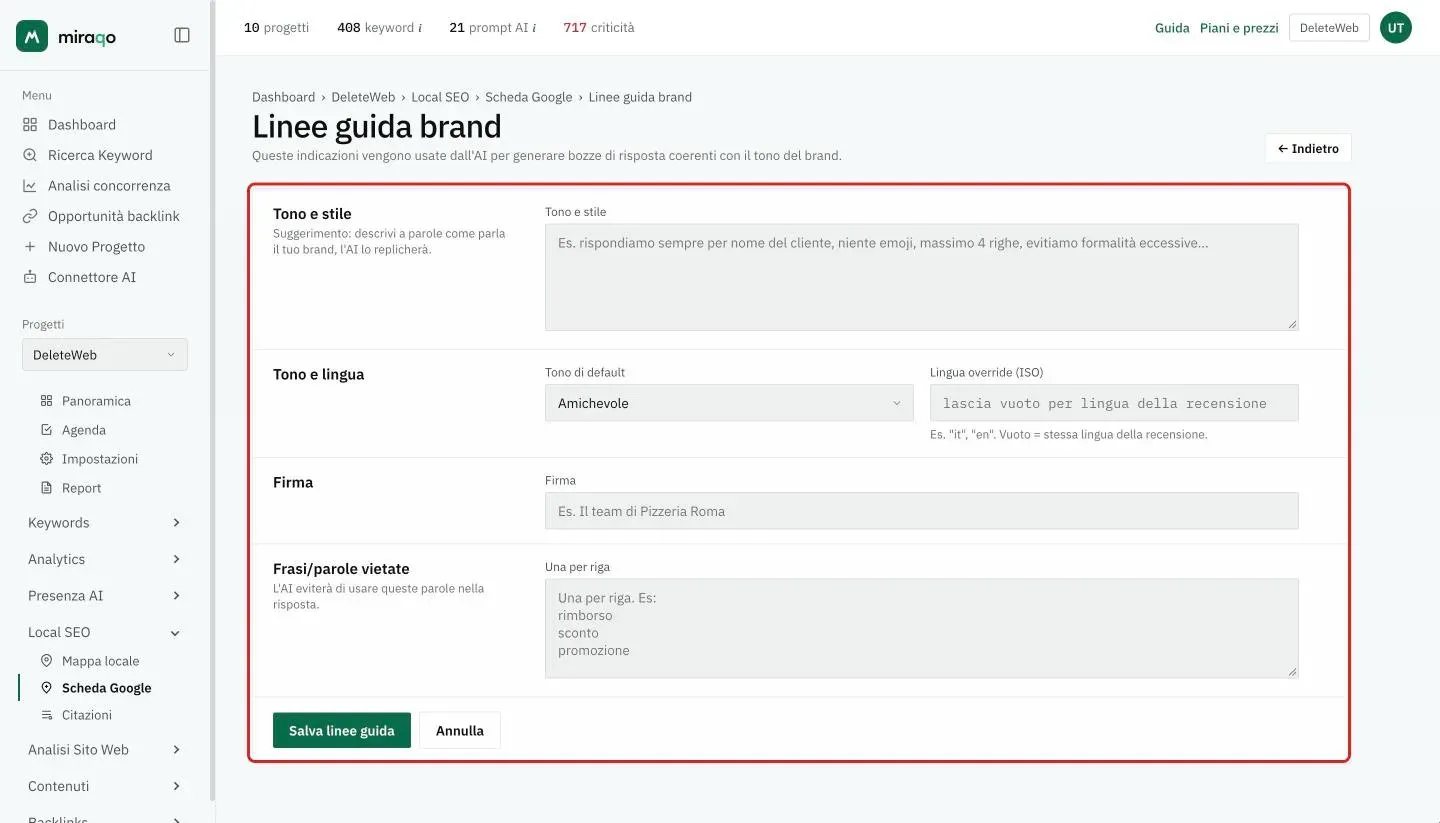This screenshot has height=823, width=1440.
Task: Click the Mappa locale pin icon
Action: [46, 661]
